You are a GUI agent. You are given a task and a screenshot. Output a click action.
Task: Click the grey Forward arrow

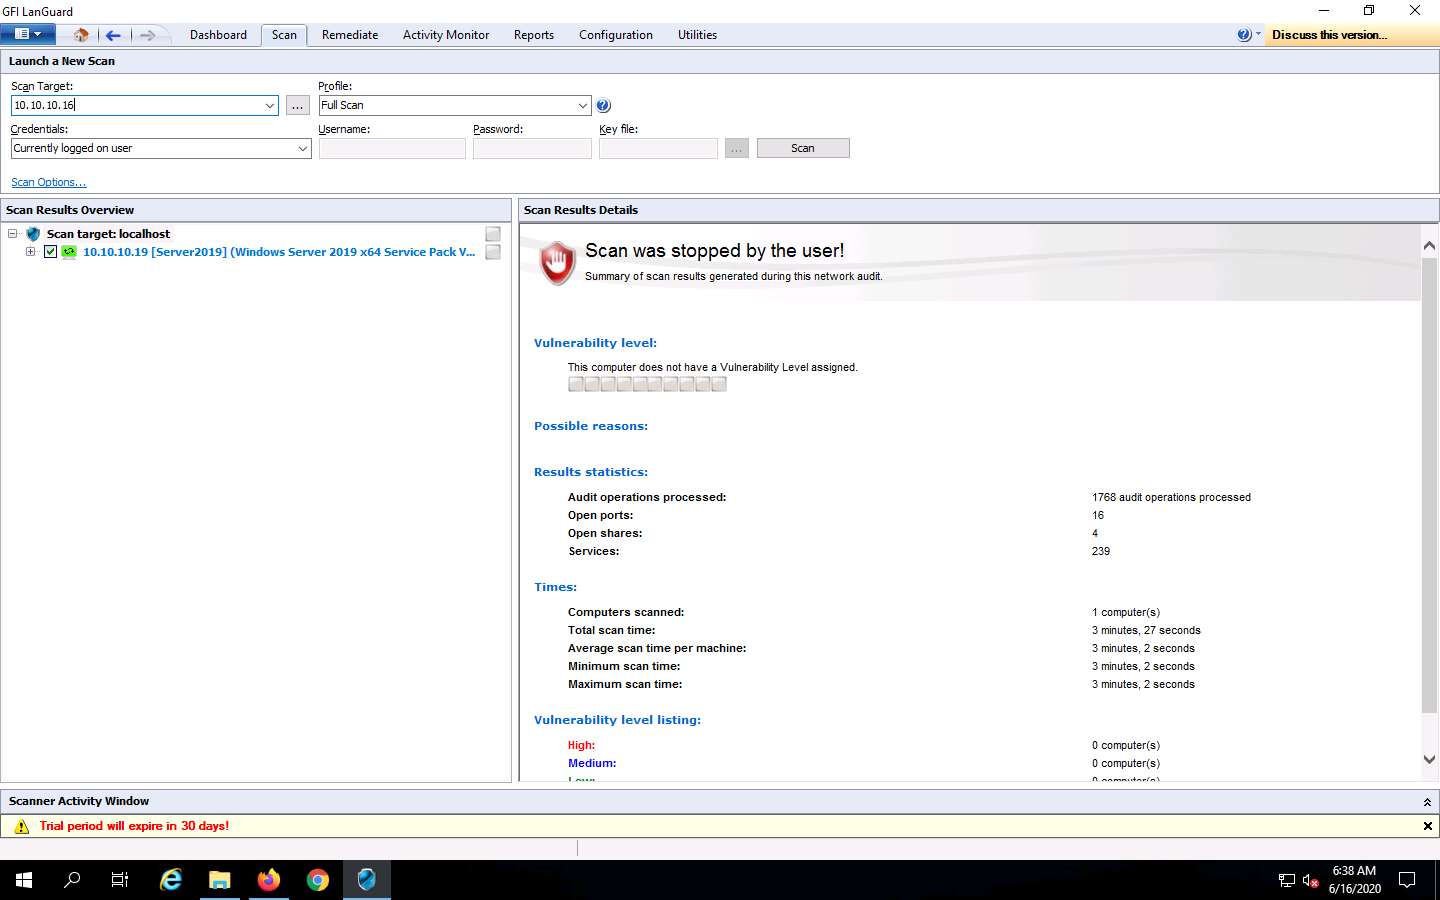pos(147,35)
